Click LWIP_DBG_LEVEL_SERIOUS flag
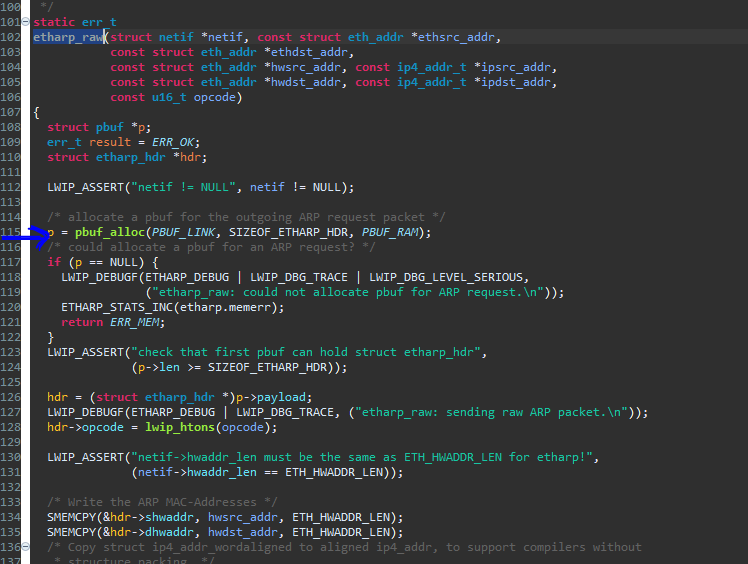Image resolution: width=748 pixels, height=564 pixels. click(446, 277)
